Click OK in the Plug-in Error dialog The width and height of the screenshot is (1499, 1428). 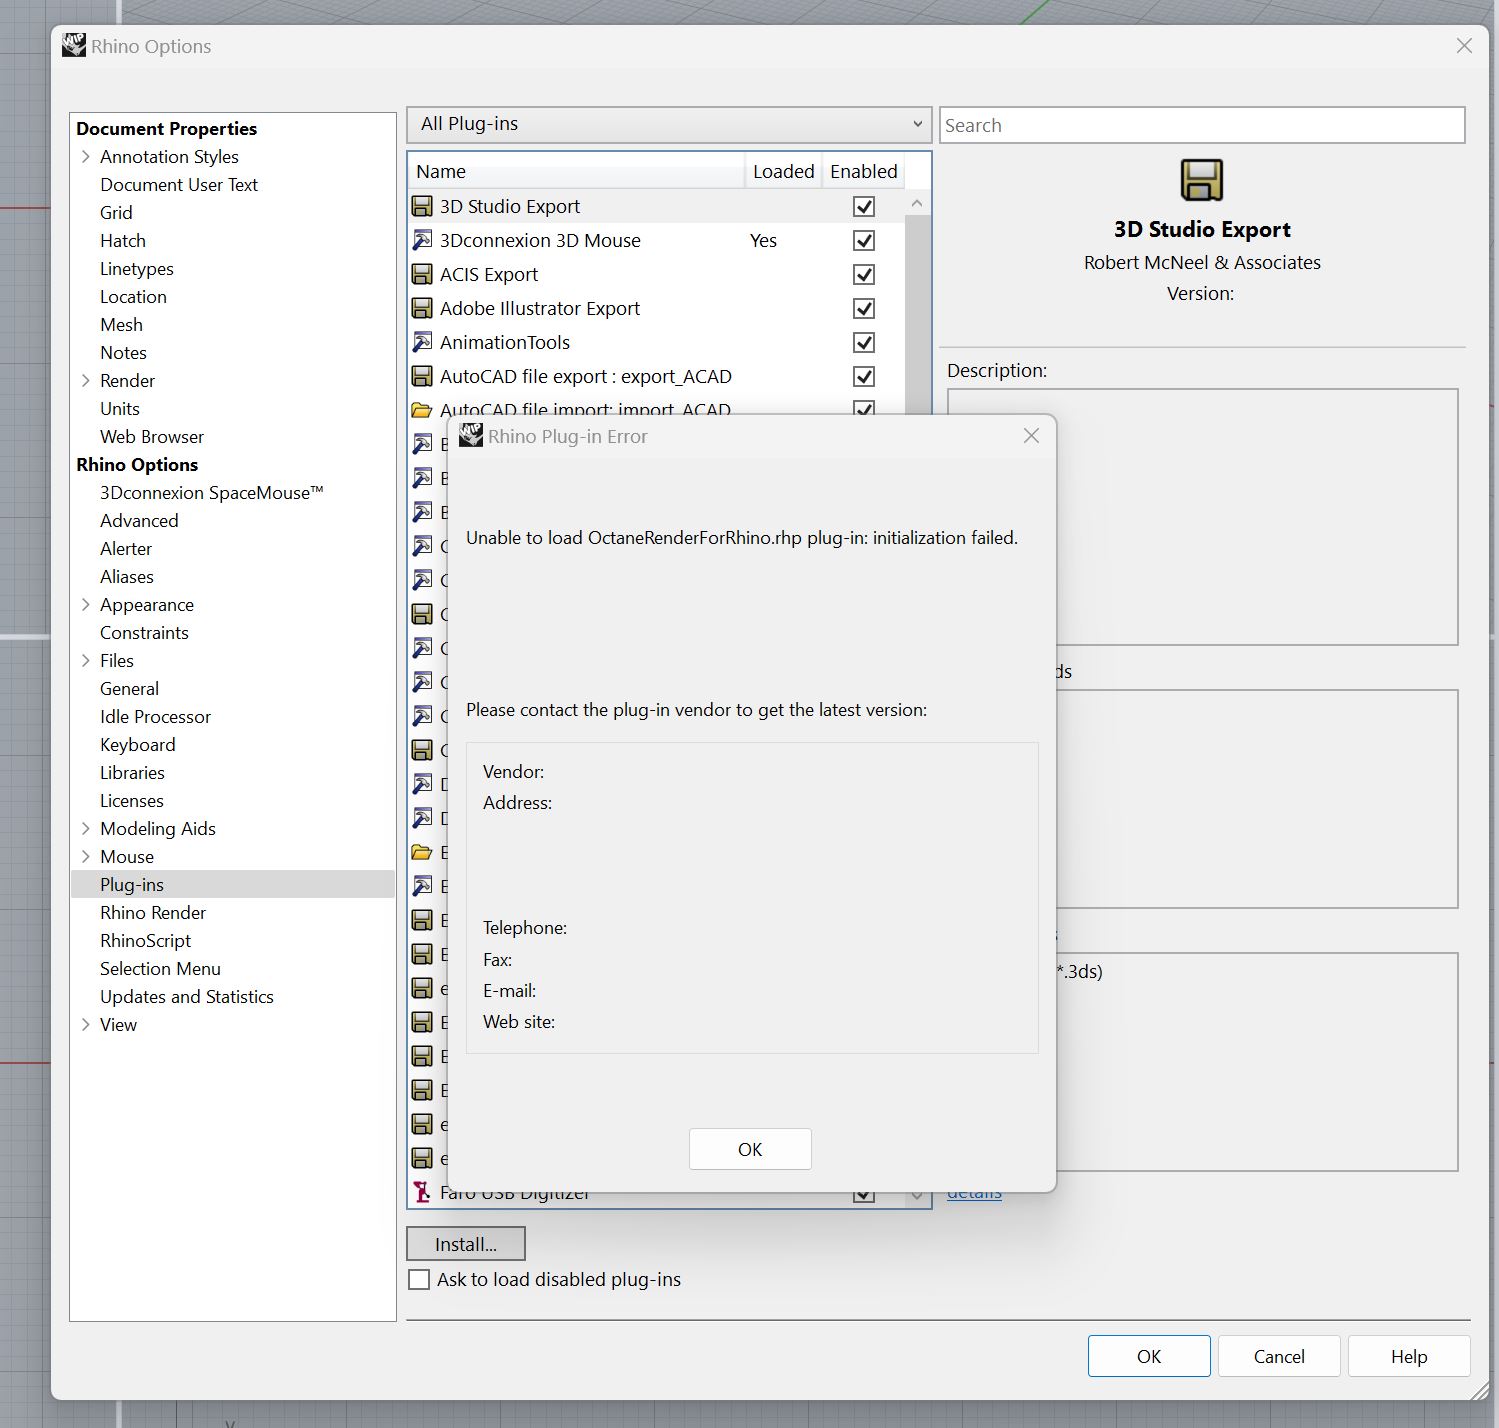coord(750,1149)
